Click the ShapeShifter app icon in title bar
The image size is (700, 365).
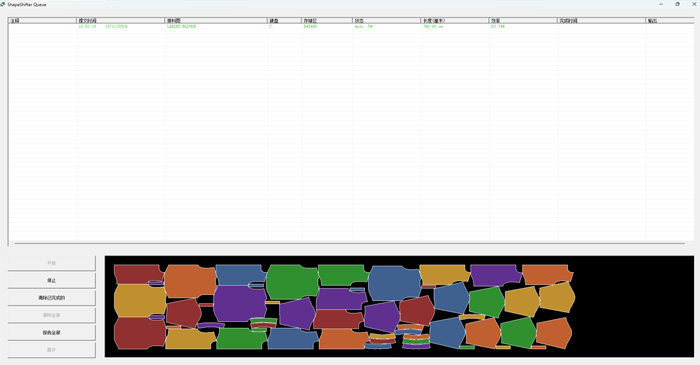tap(3, 4)
